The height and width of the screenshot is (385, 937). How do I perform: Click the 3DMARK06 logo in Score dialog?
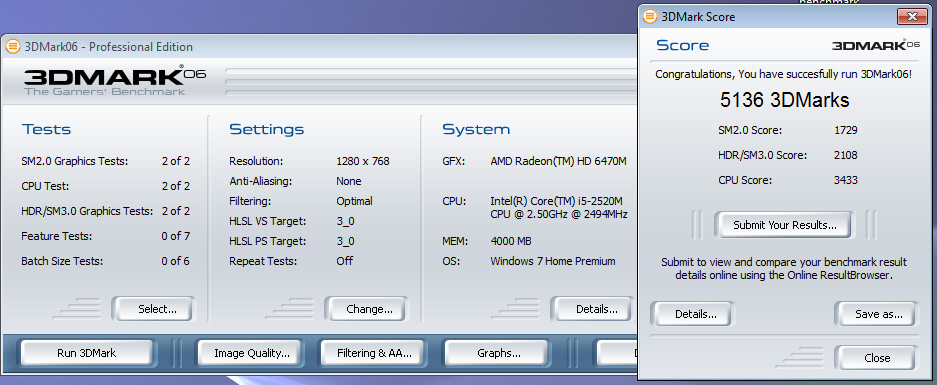click(x=875, y=45)
